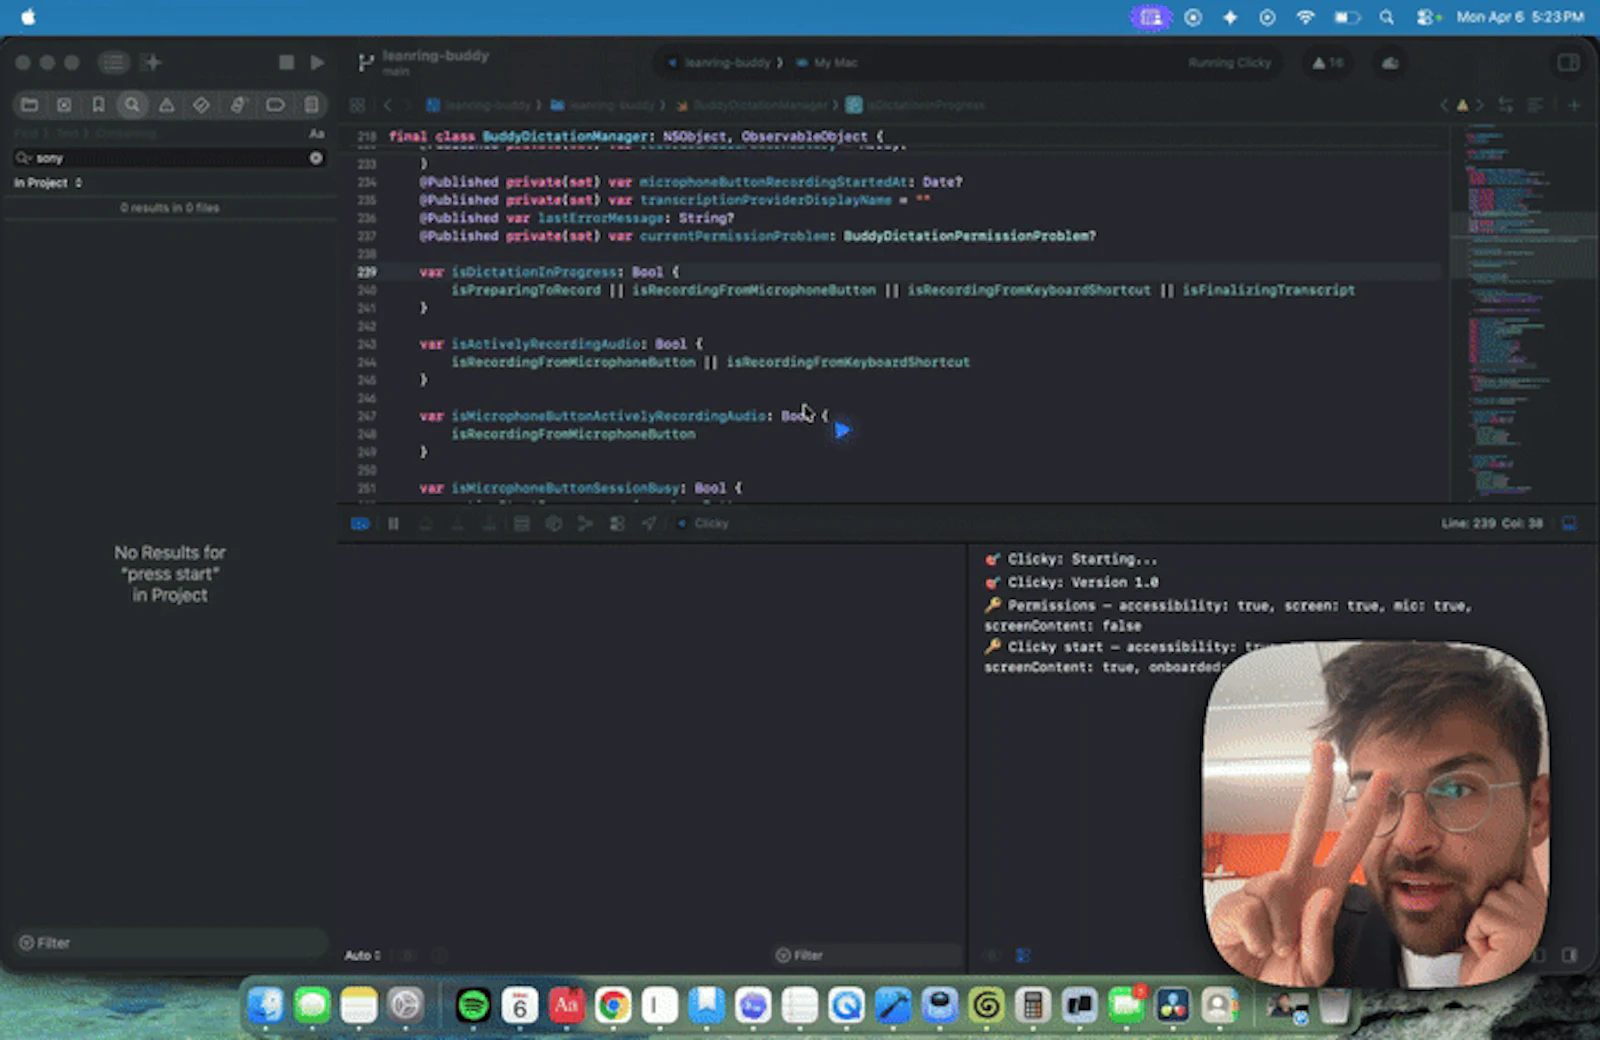Select the Clicky process in debug bar

tap(703, 524)
